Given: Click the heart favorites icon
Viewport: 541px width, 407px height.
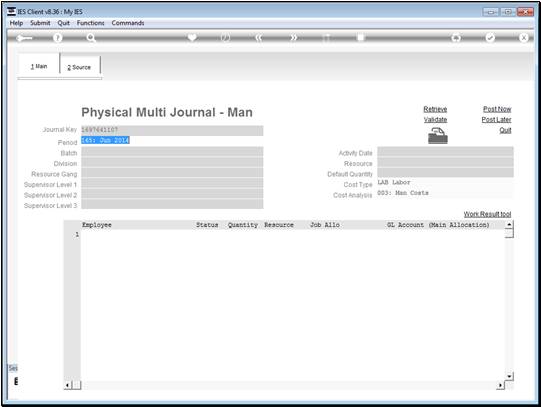Looking at the screenshot, I should coord(192,37).
